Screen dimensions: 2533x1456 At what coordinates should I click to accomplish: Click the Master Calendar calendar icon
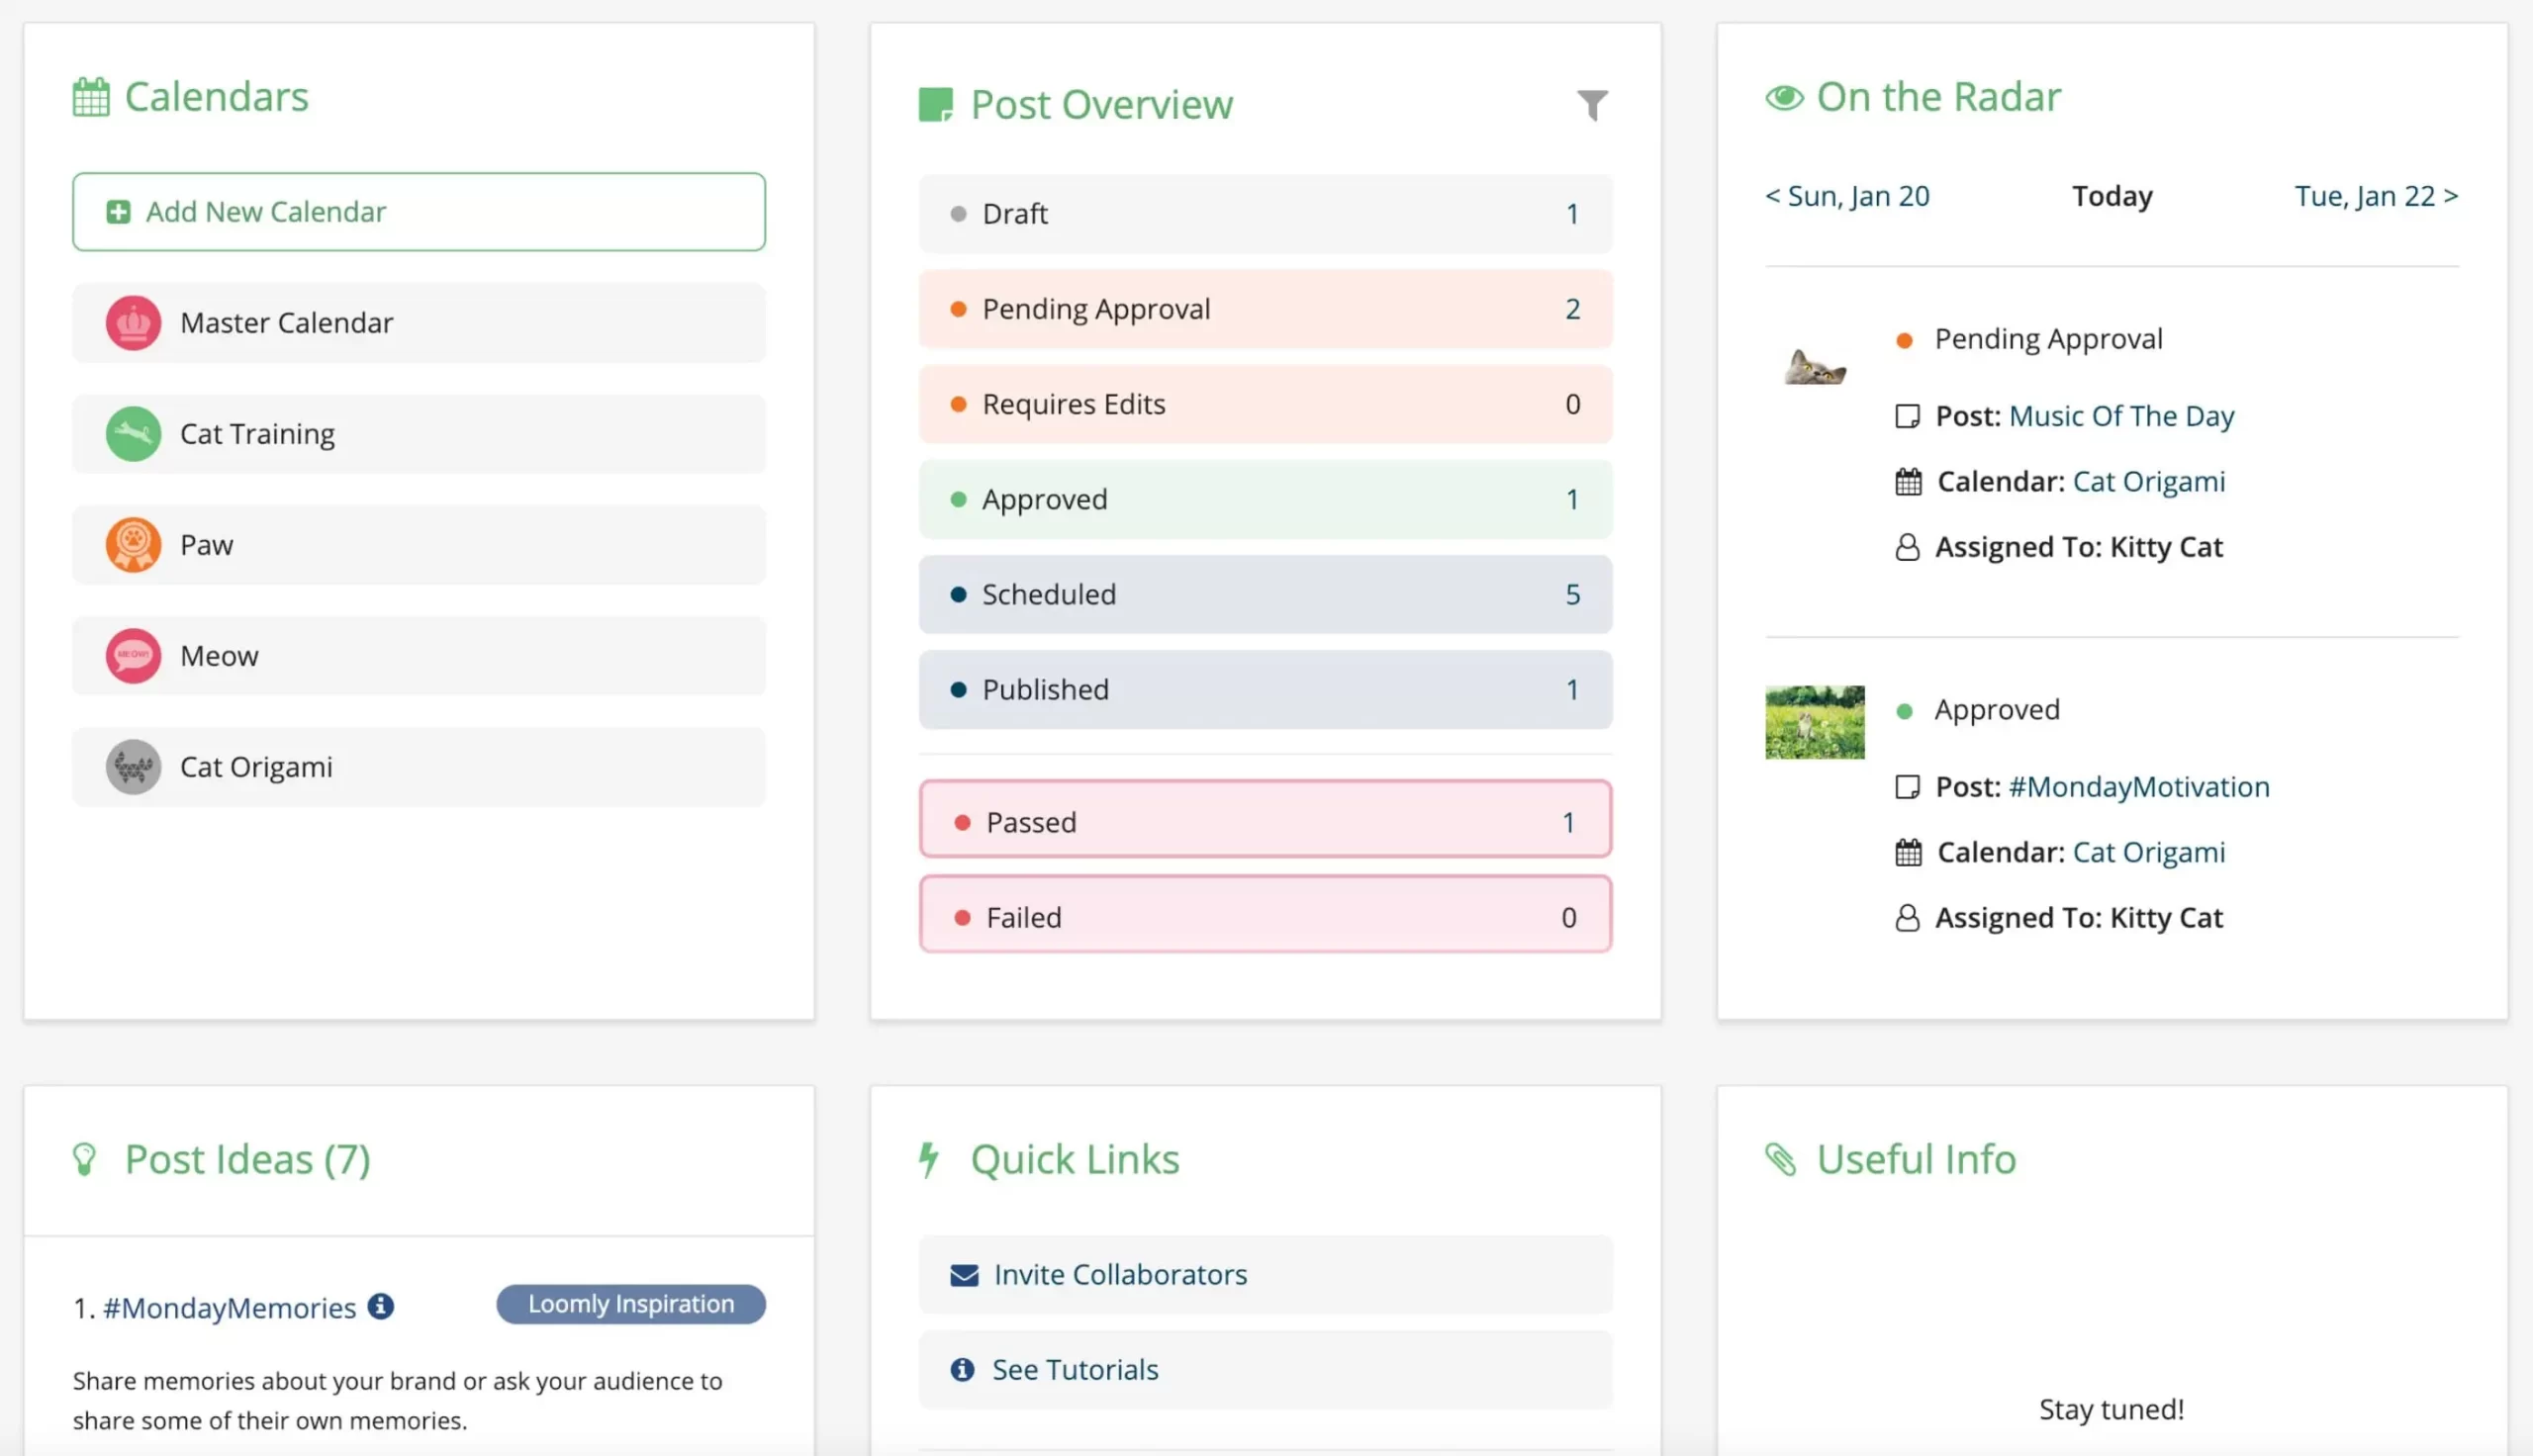coord(133,321)
